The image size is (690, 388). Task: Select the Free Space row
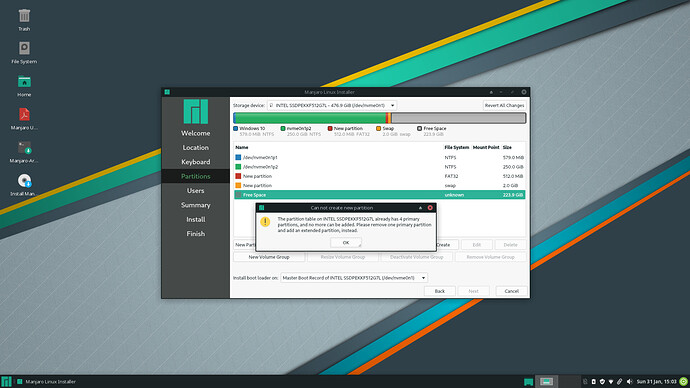[379, 194]
